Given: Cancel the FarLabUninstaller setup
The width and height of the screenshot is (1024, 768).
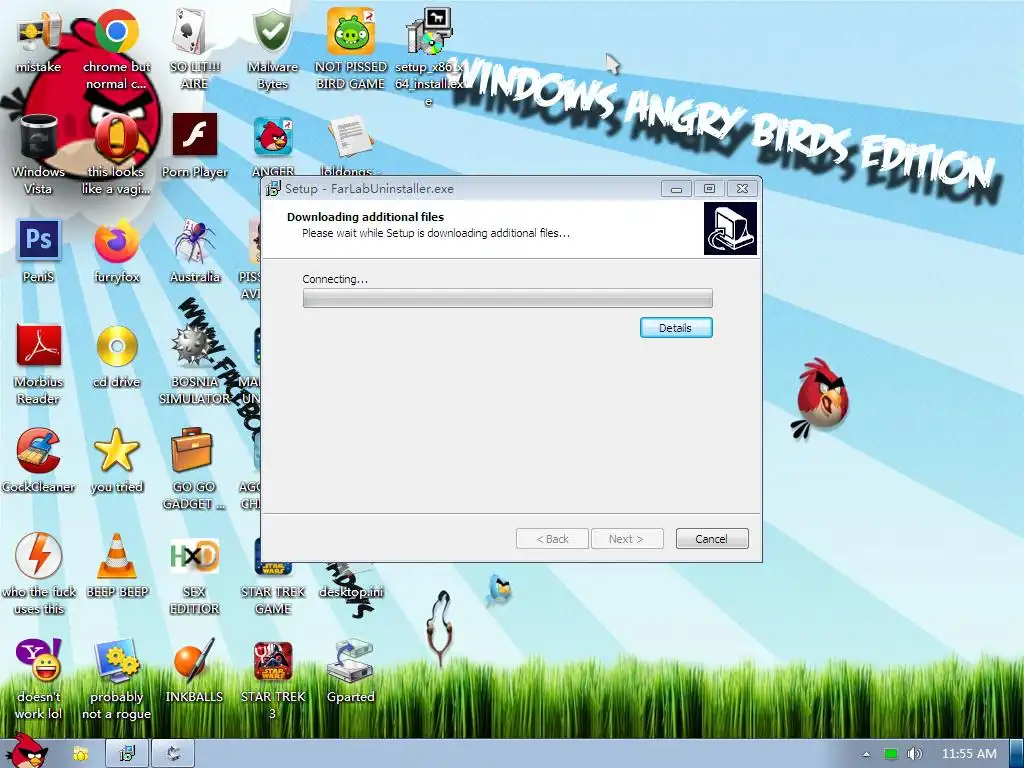Looking at the screenshot, I should (712, 539).
